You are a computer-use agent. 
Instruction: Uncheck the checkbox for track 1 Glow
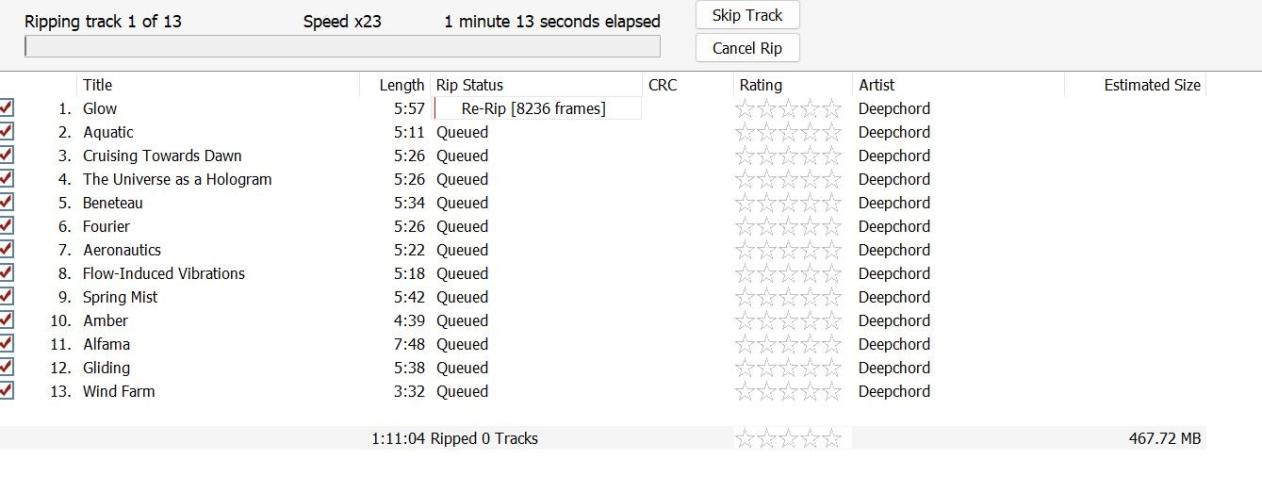click(8, 108)
